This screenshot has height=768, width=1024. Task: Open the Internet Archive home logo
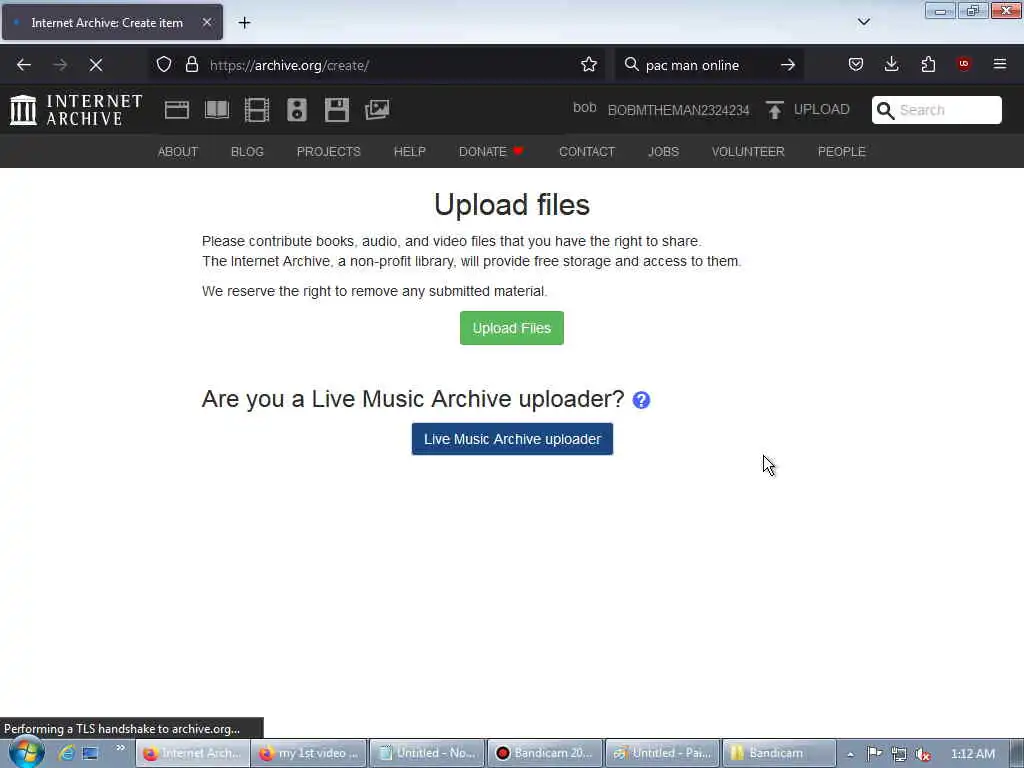(x=76, y=110)
